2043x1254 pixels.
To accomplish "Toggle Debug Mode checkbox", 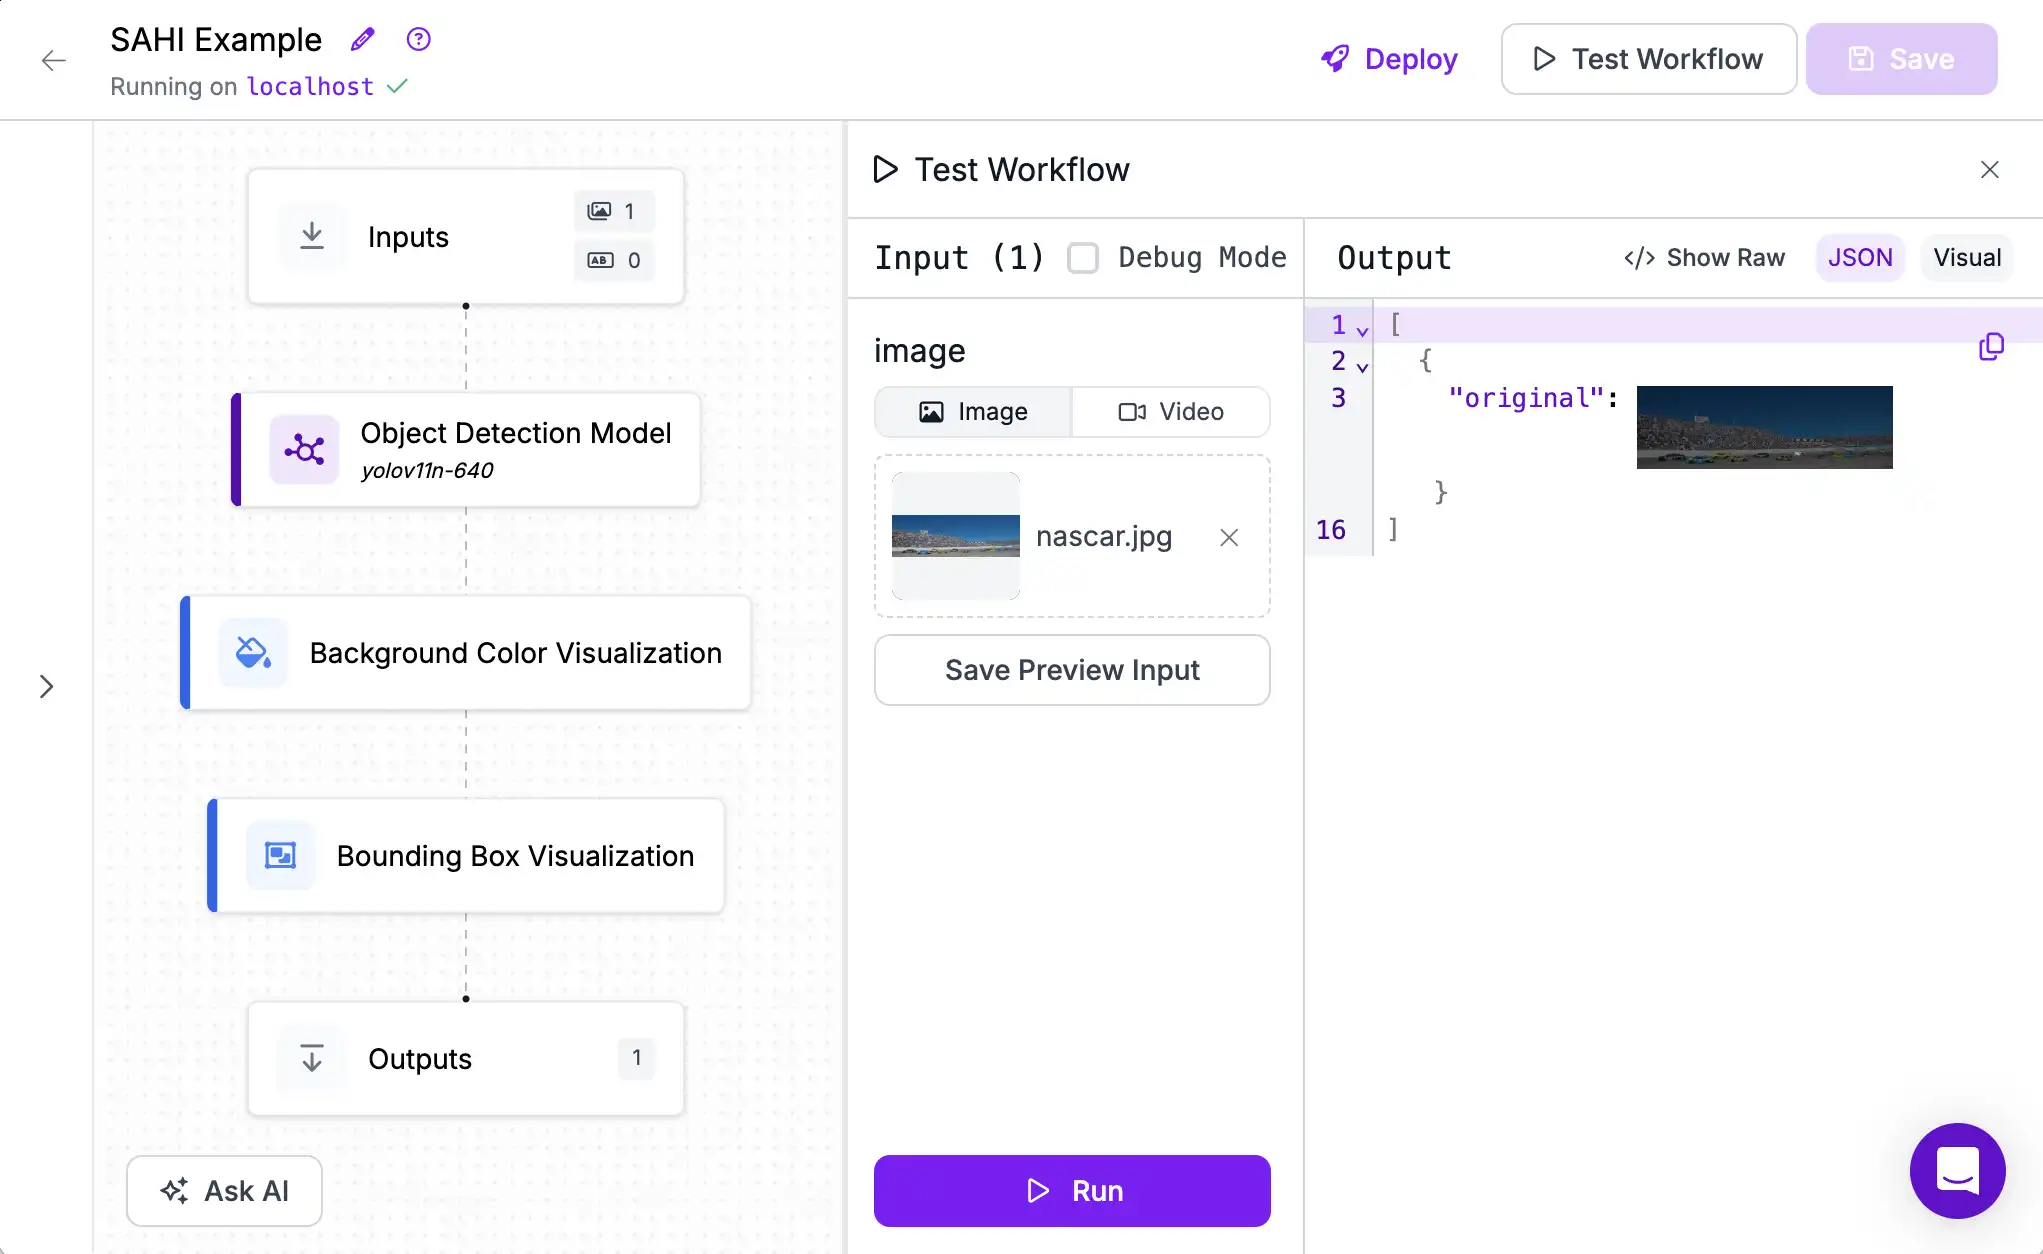I will 1084,258.
